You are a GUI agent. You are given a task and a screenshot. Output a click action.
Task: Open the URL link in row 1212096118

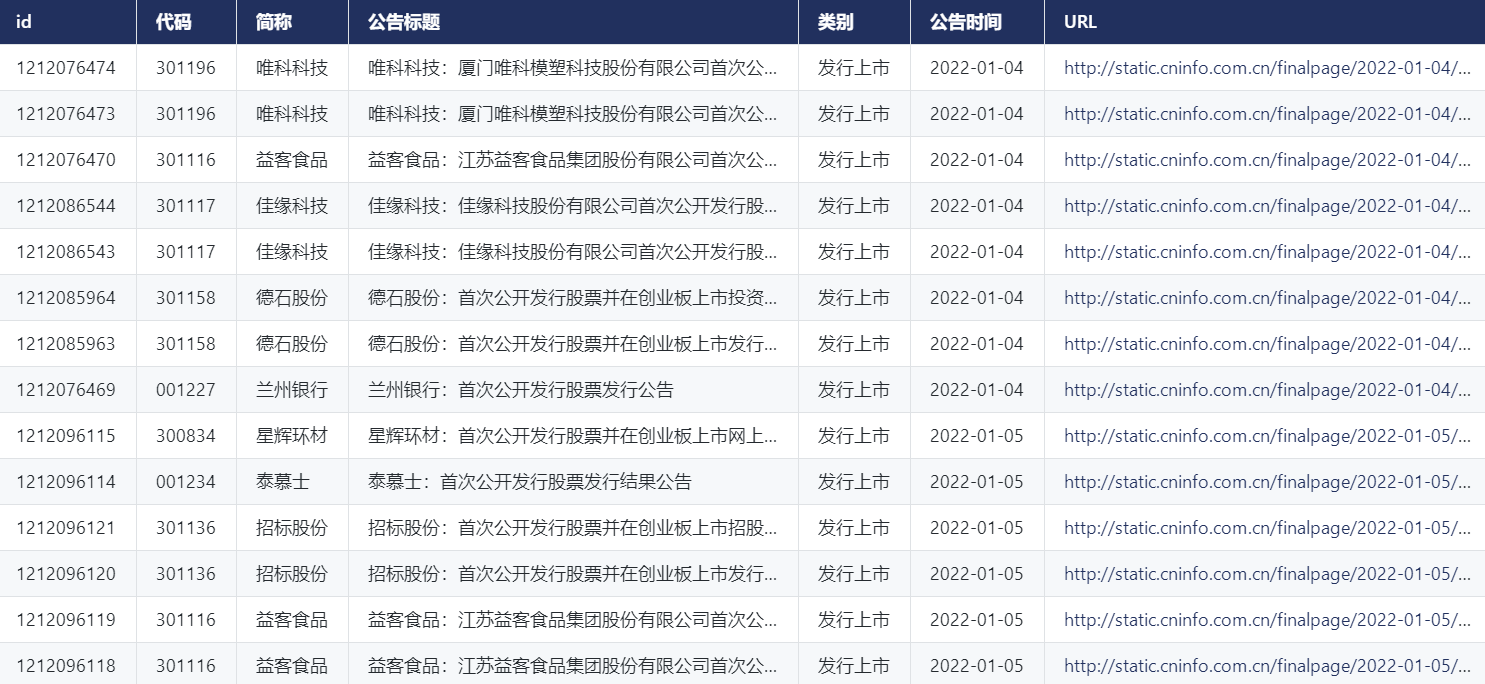point(1267,666)
